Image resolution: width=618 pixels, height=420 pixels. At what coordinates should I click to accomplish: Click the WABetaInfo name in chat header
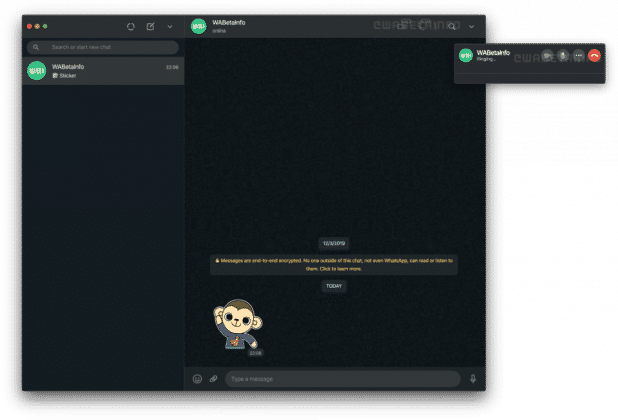229,22
